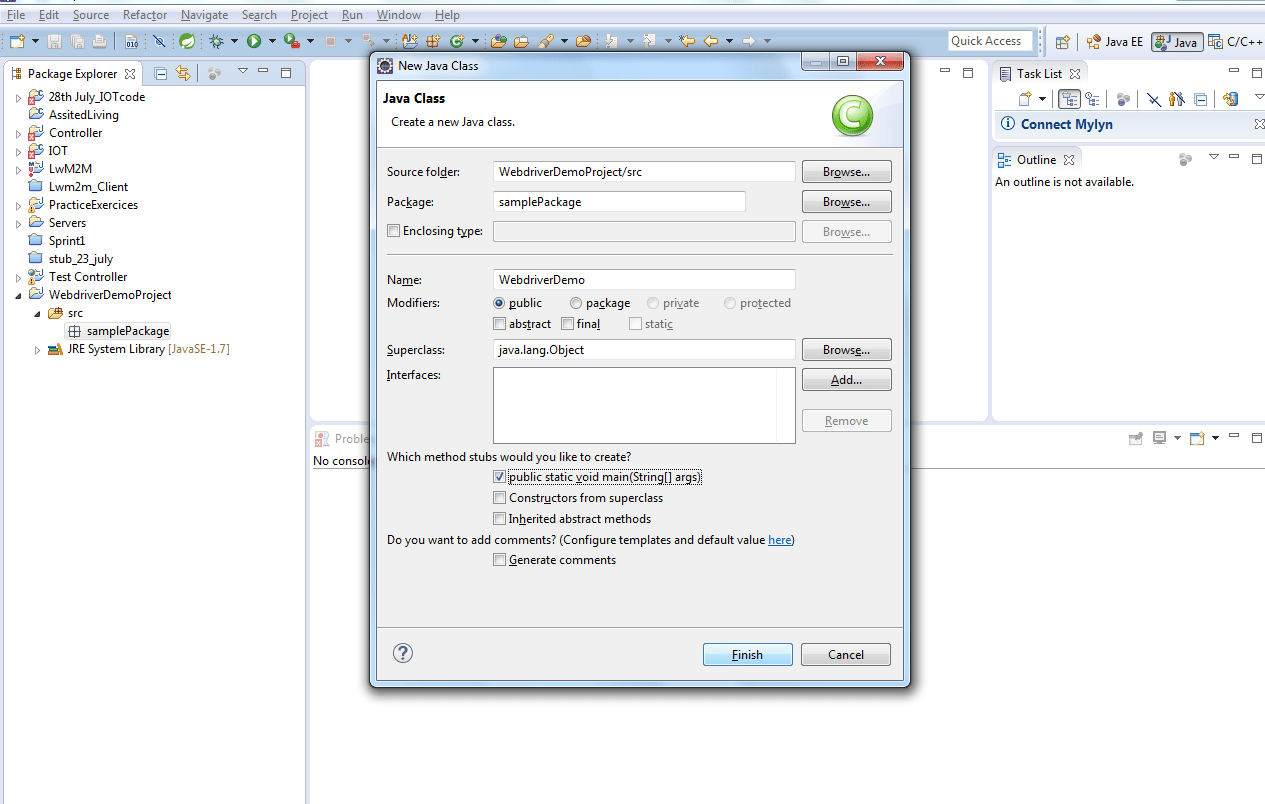Screen dimensions: 1265x804
Task: Select the package modifier radio button
Action: pos(576,303)
